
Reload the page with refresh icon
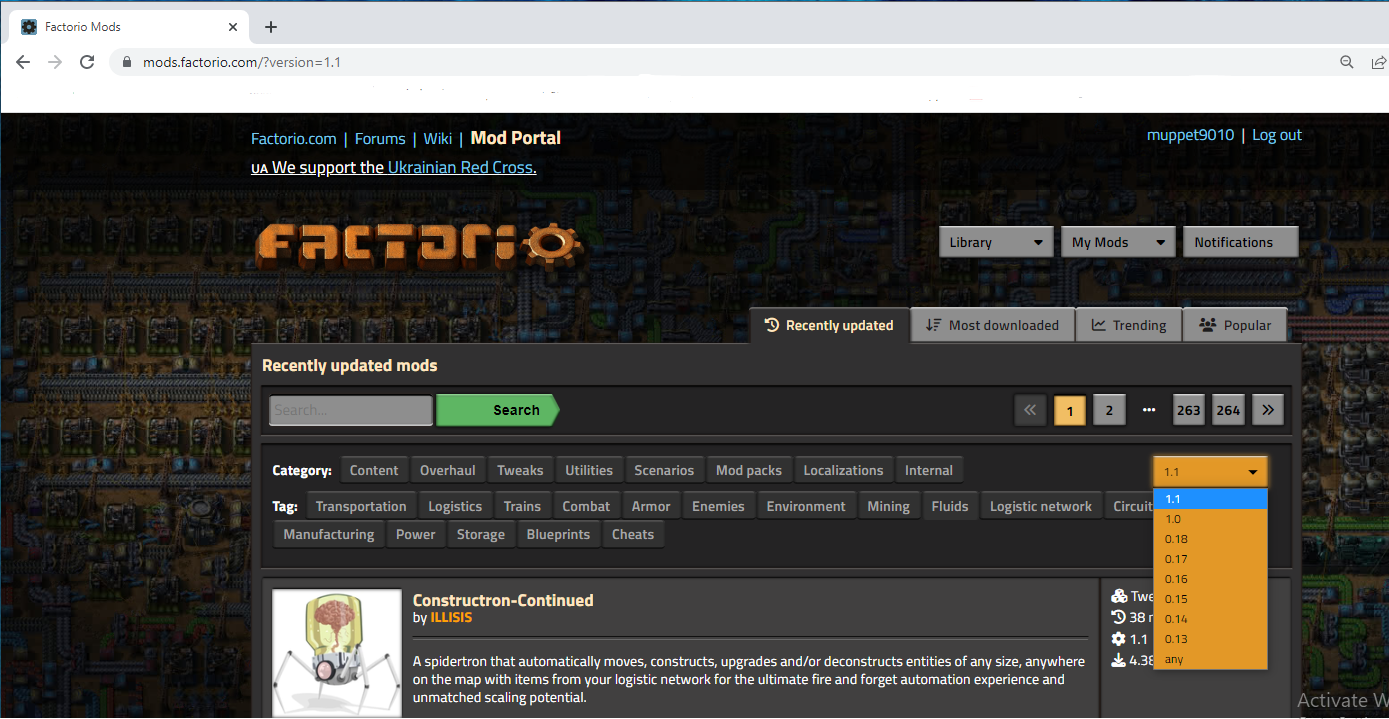(x=87, y=62)
